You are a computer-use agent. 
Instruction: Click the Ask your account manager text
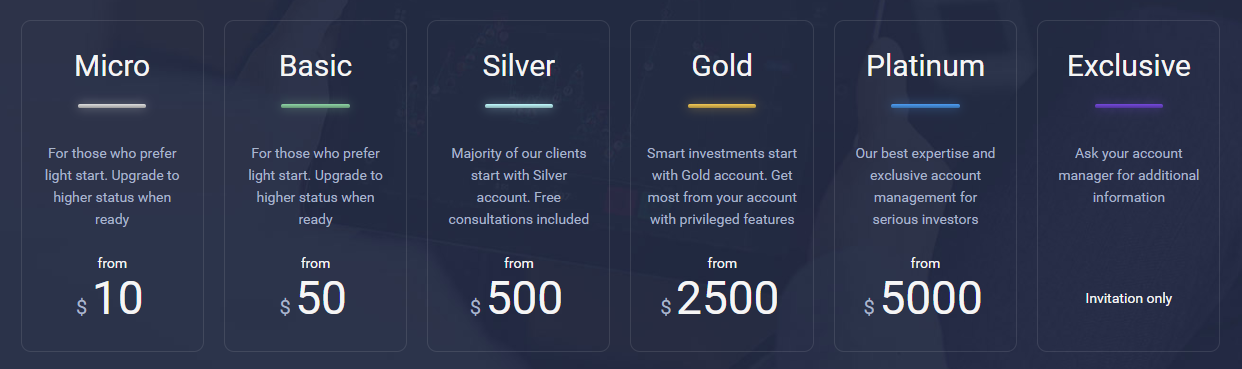pos(1129,175)
